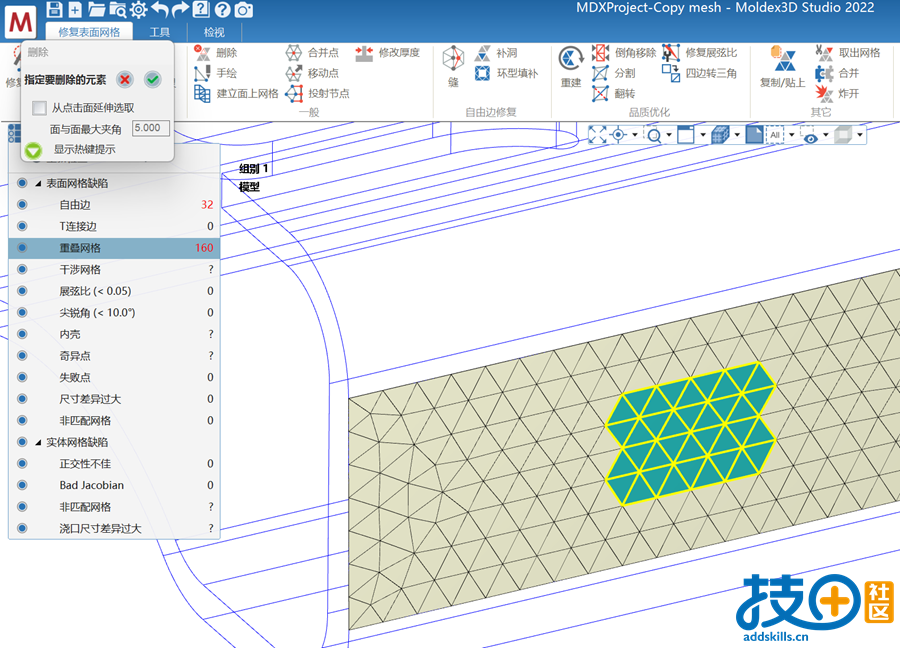Toggle the blue dot beside 干涉网格
Image resolution: width=900 pixels, height=648 pixels.
[22, 269]
